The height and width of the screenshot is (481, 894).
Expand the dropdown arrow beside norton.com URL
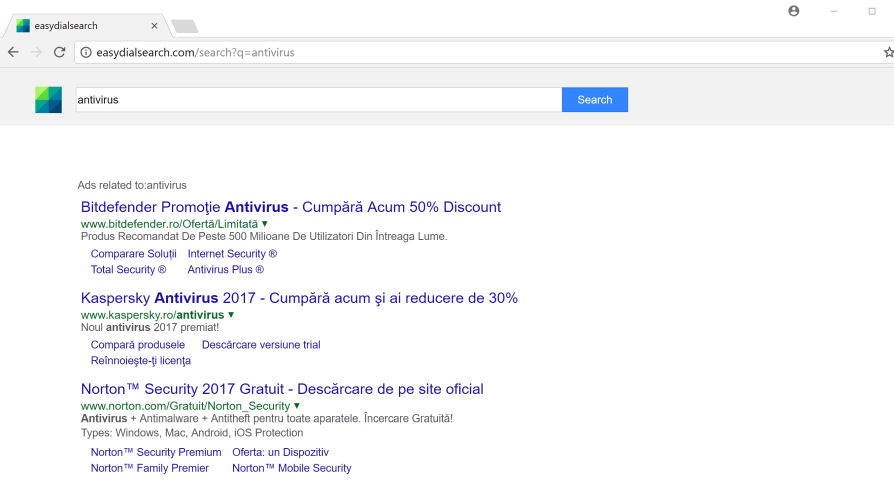click(x=296, y=406)
